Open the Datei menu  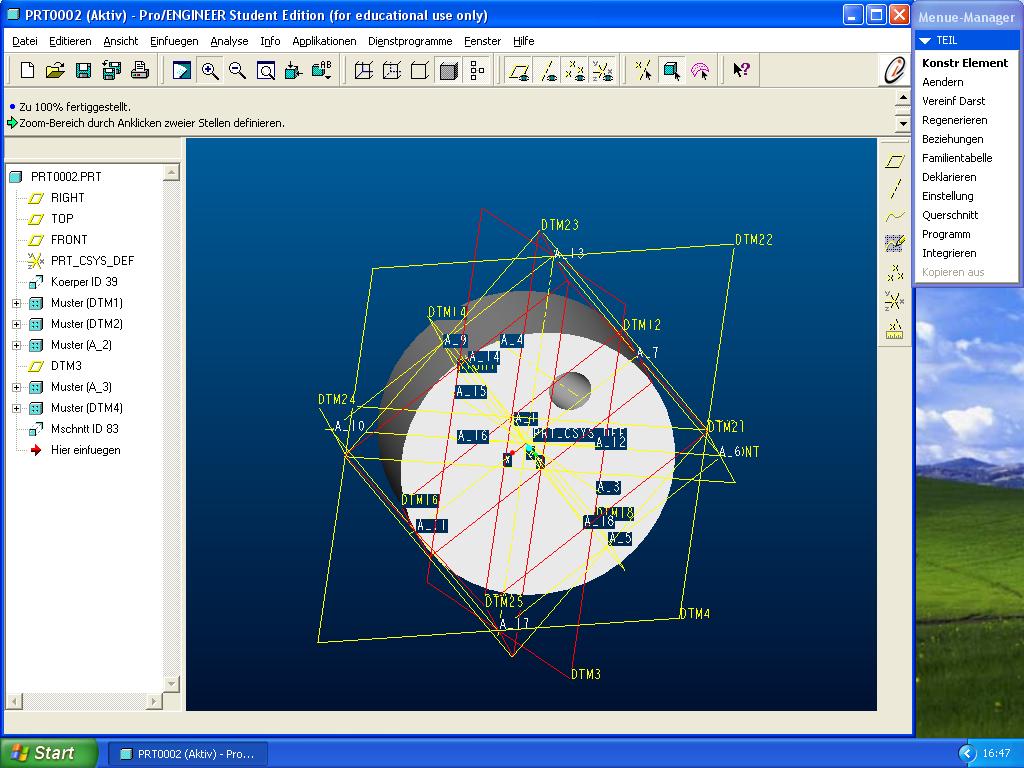coord(25,41)
